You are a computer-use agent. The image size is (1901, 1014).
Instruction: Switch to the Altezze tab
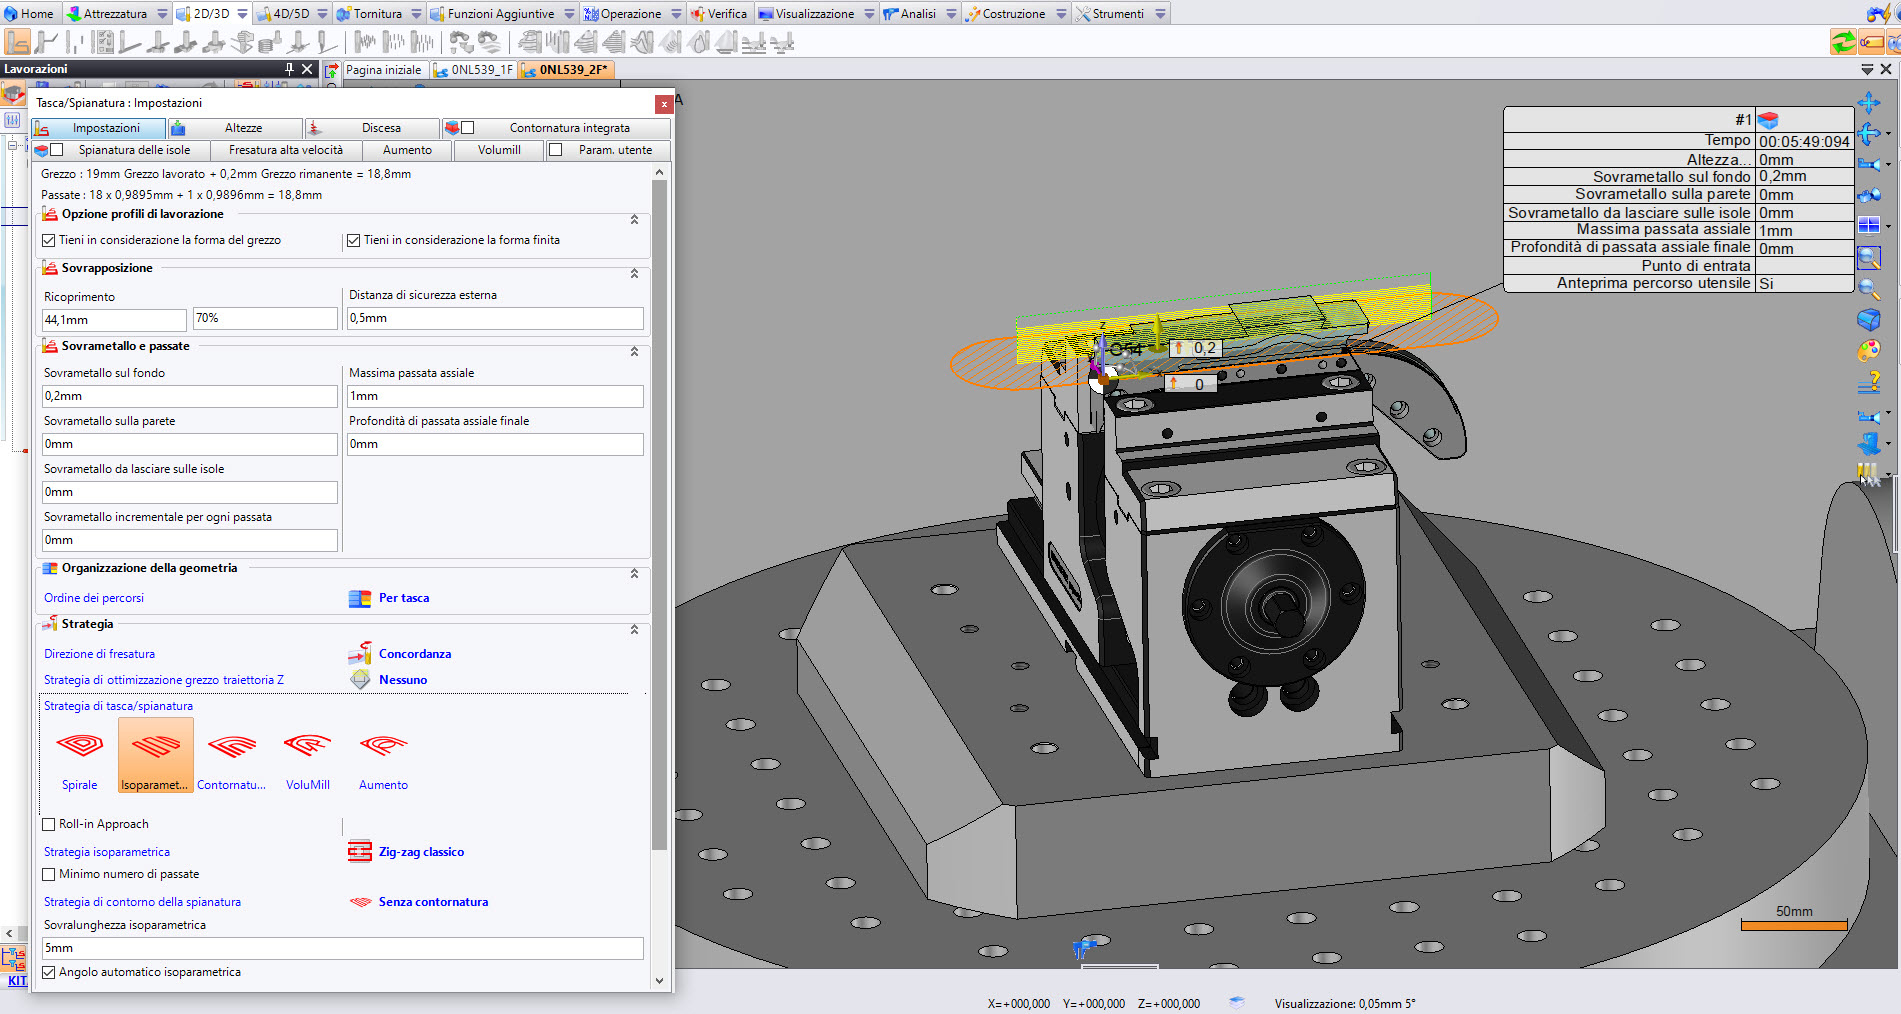236,128
